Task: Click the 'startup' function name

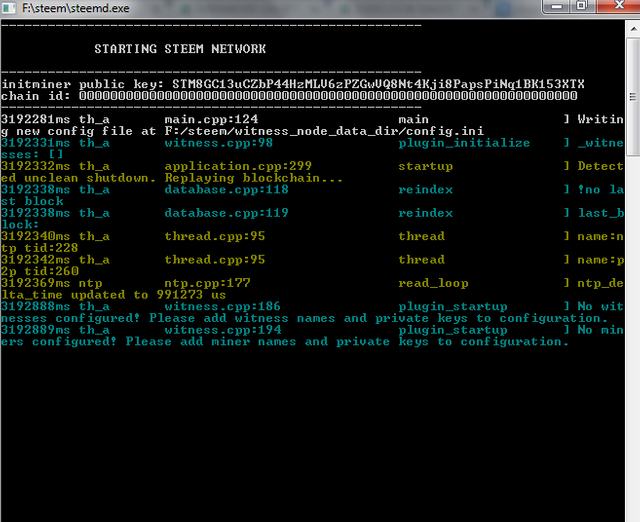Action: point(425,166)
